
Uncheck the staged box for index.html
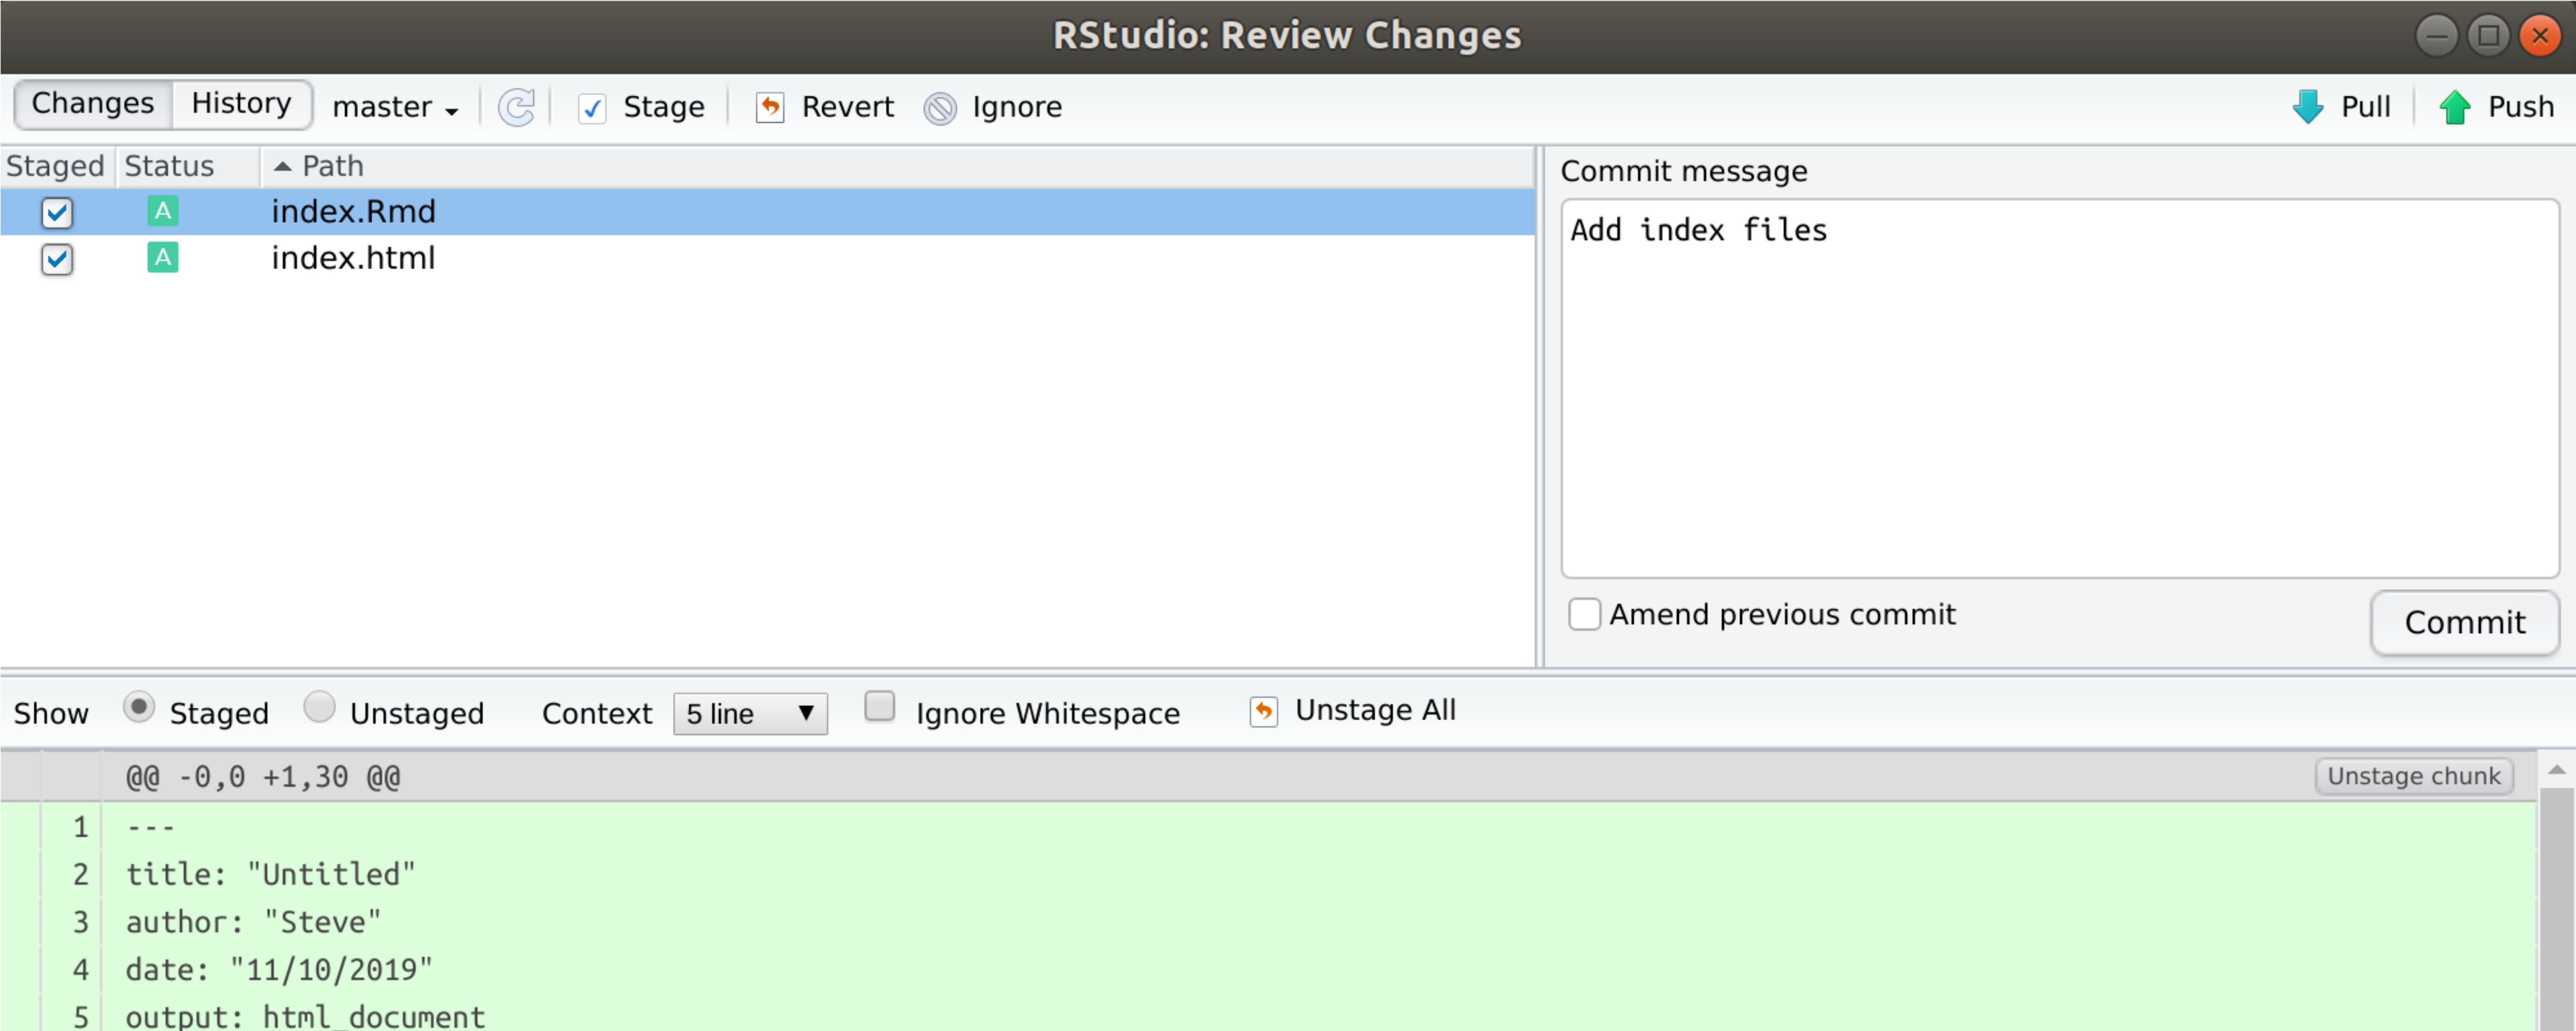pos(57,259)
